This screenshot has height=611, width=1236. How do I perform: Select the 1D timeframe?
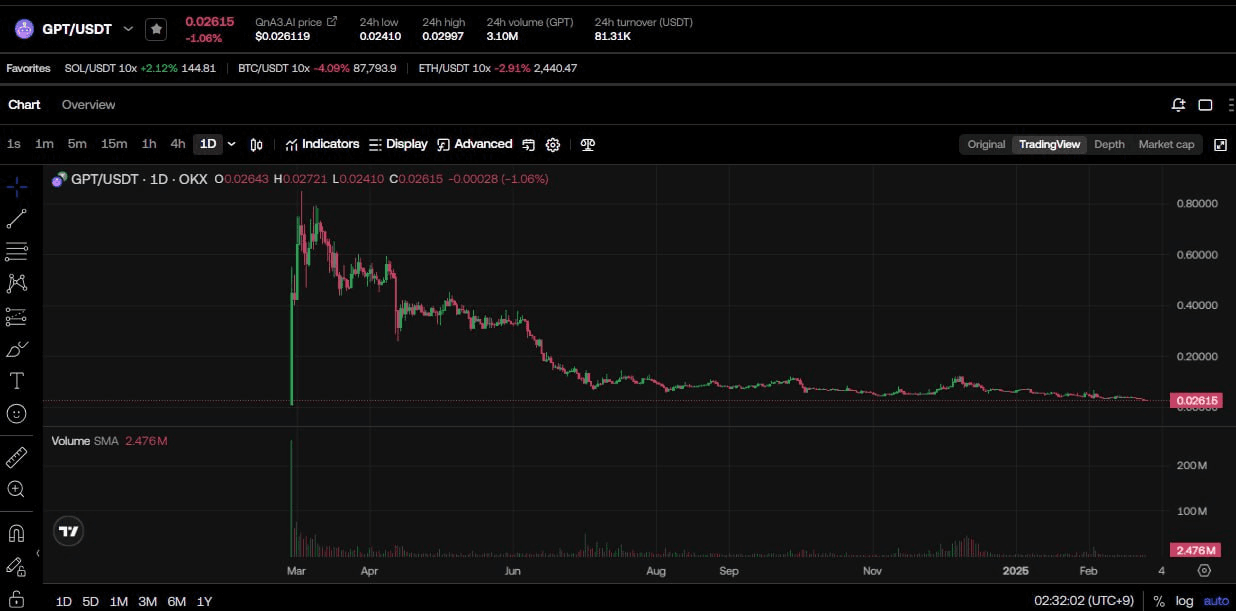(x=208, y=144)
